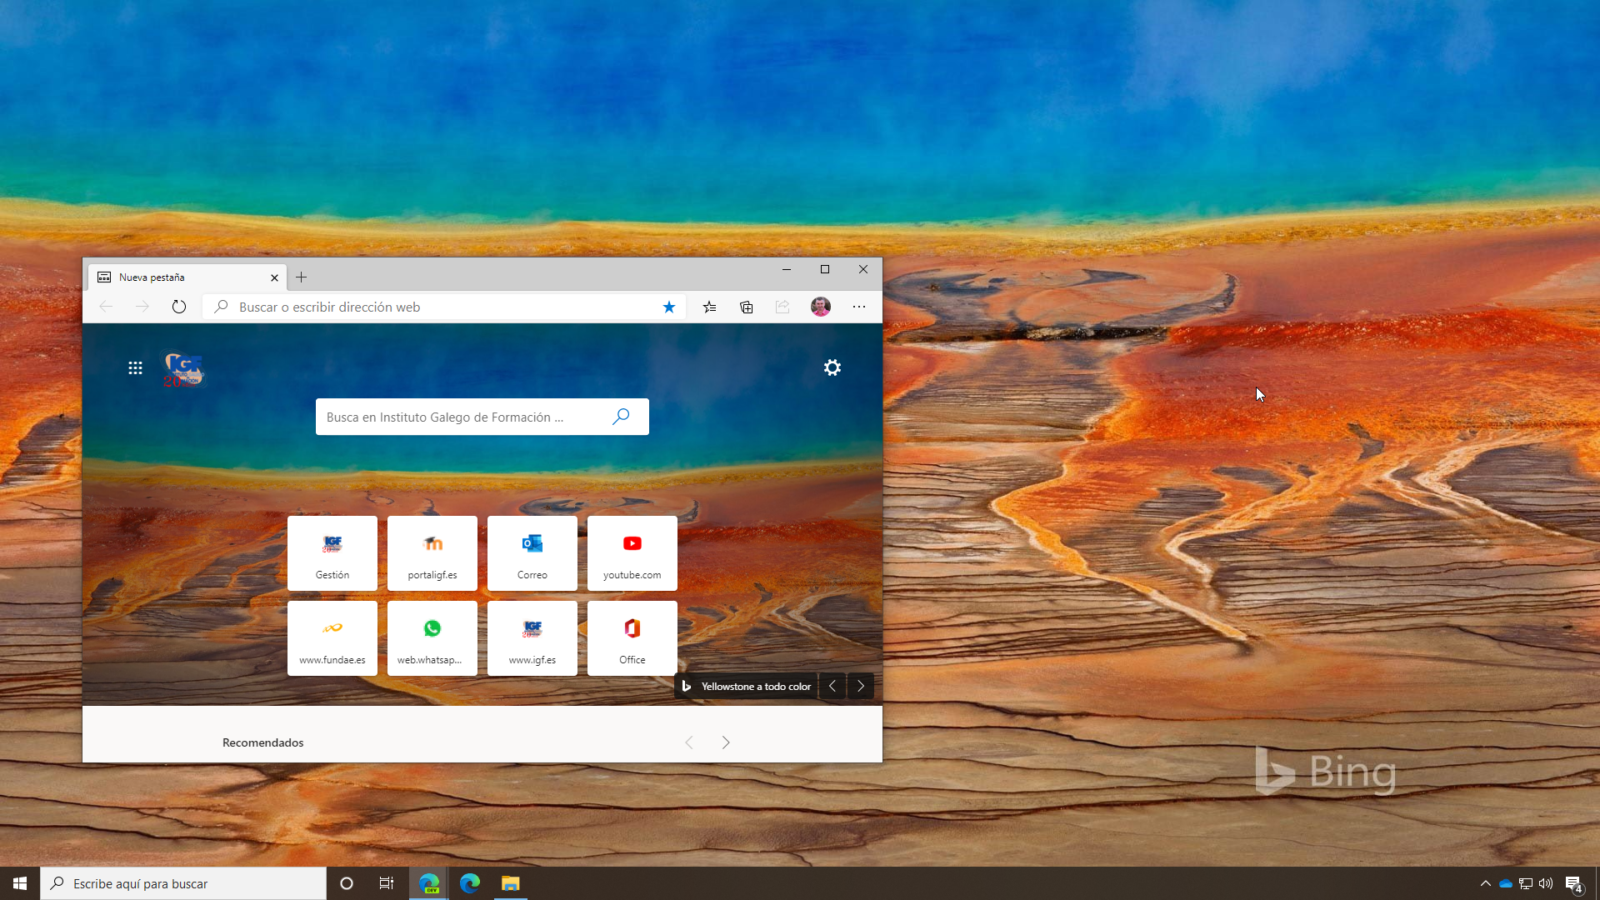Click the Favorites list icon in toolbar
1600x900 pixels.
pyautogui.click(x=709, y=307)
